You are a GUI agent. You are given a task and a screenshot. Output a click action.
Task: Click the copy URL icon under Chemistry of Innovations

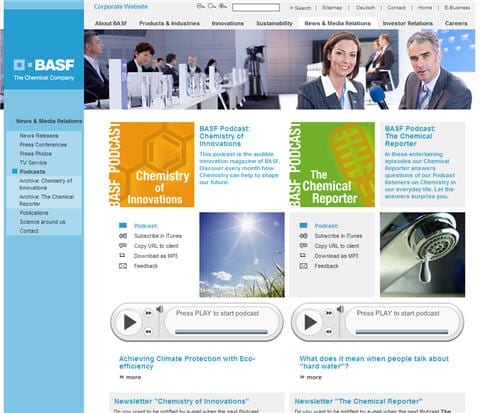pos(123,246)
